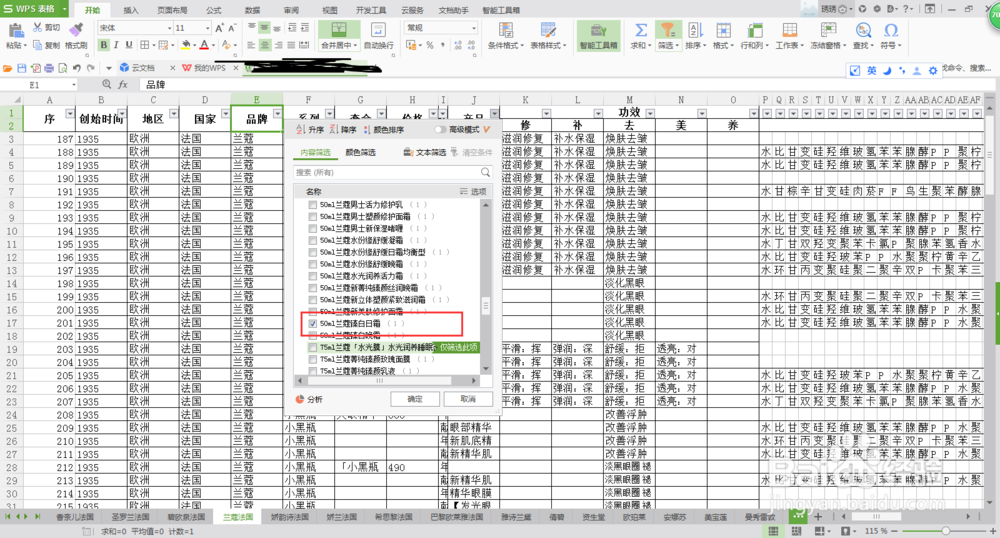Viewport: 1000px width, 538px height.
Task: Click the search magnifier in filter box
Action: [x=485, y=172]
